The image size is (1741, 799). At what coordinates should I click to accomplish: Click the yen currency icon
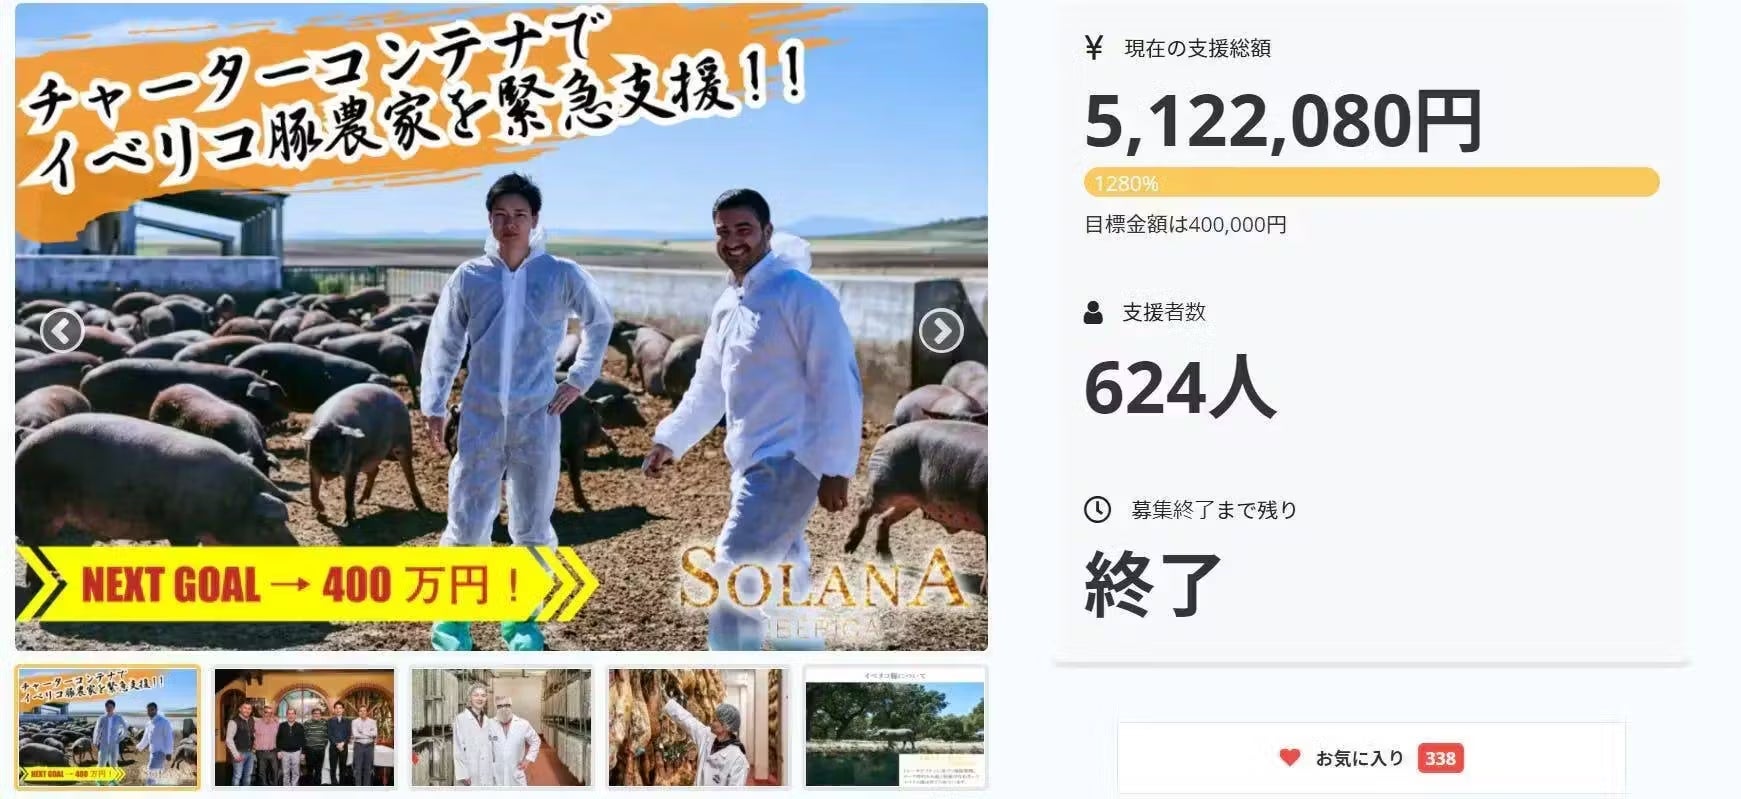[x=1094, y=47]
